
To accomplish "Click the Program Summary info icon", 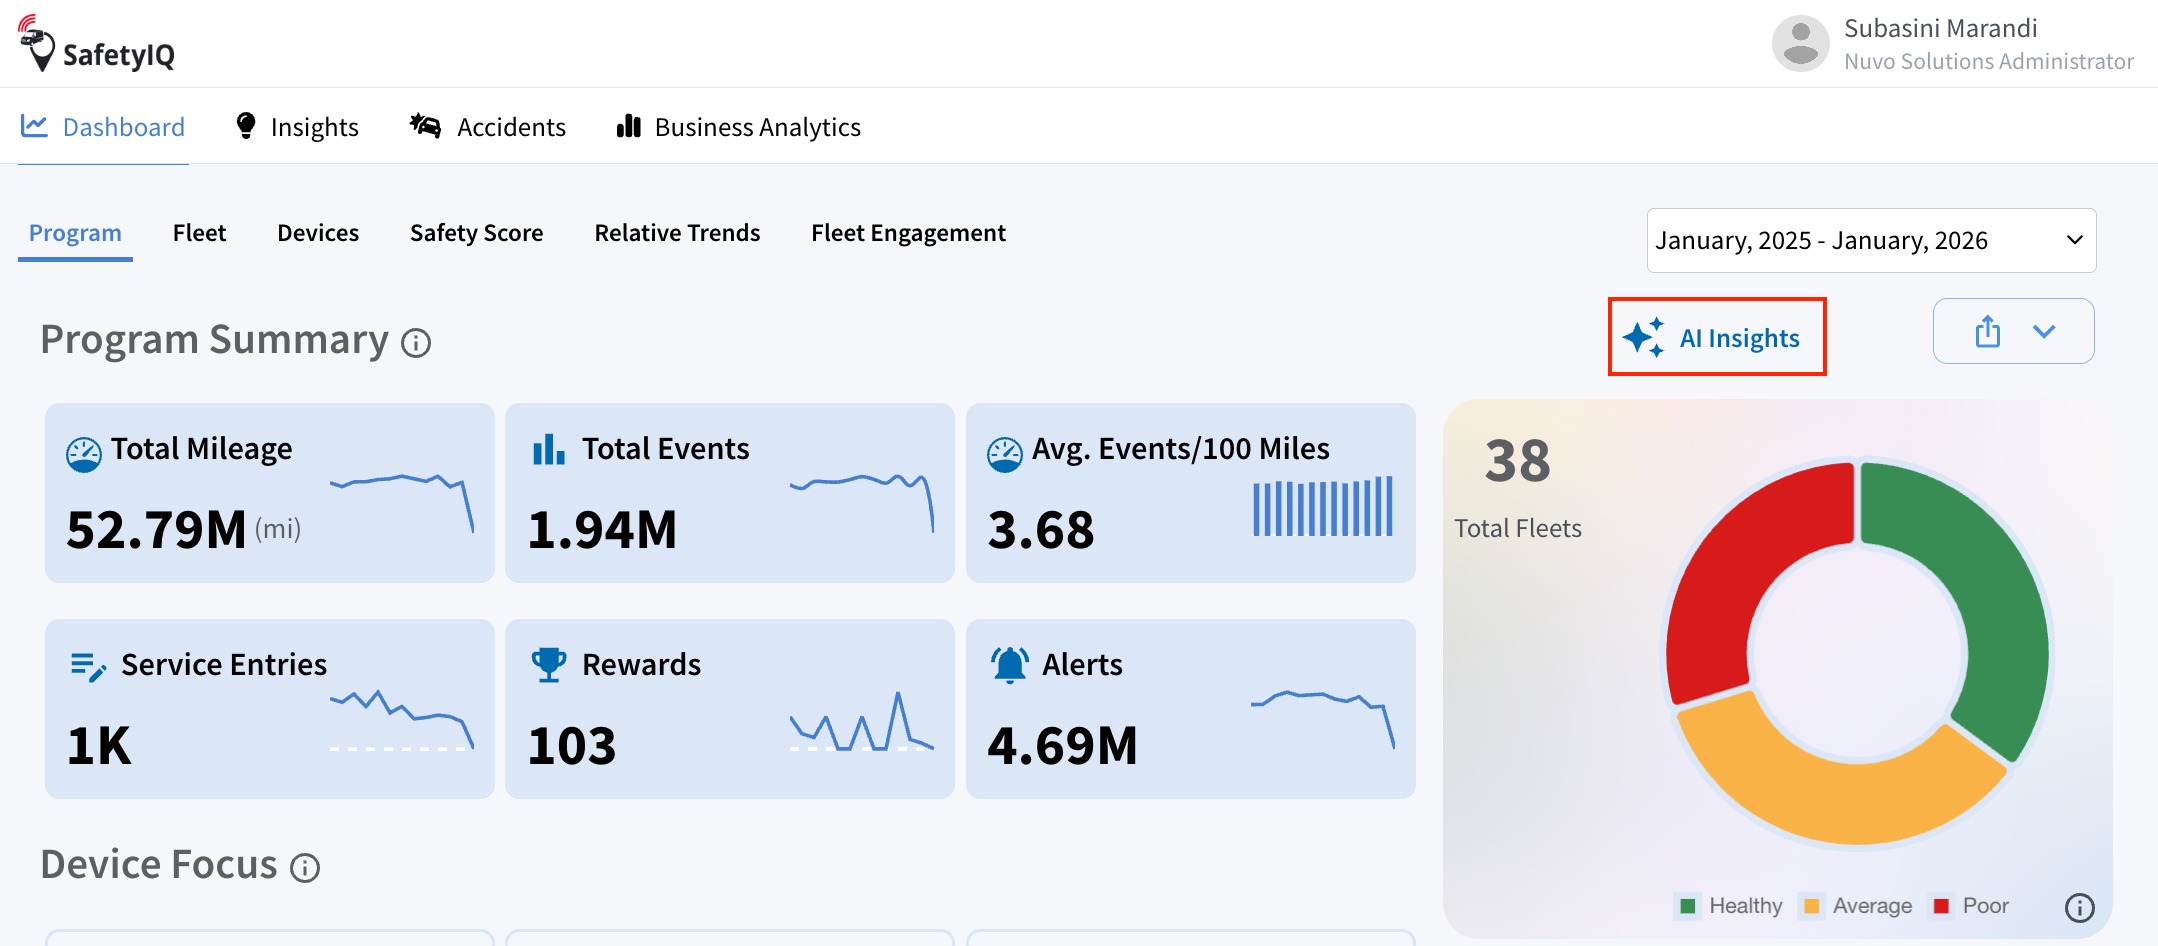I will [x=416, y=343].
